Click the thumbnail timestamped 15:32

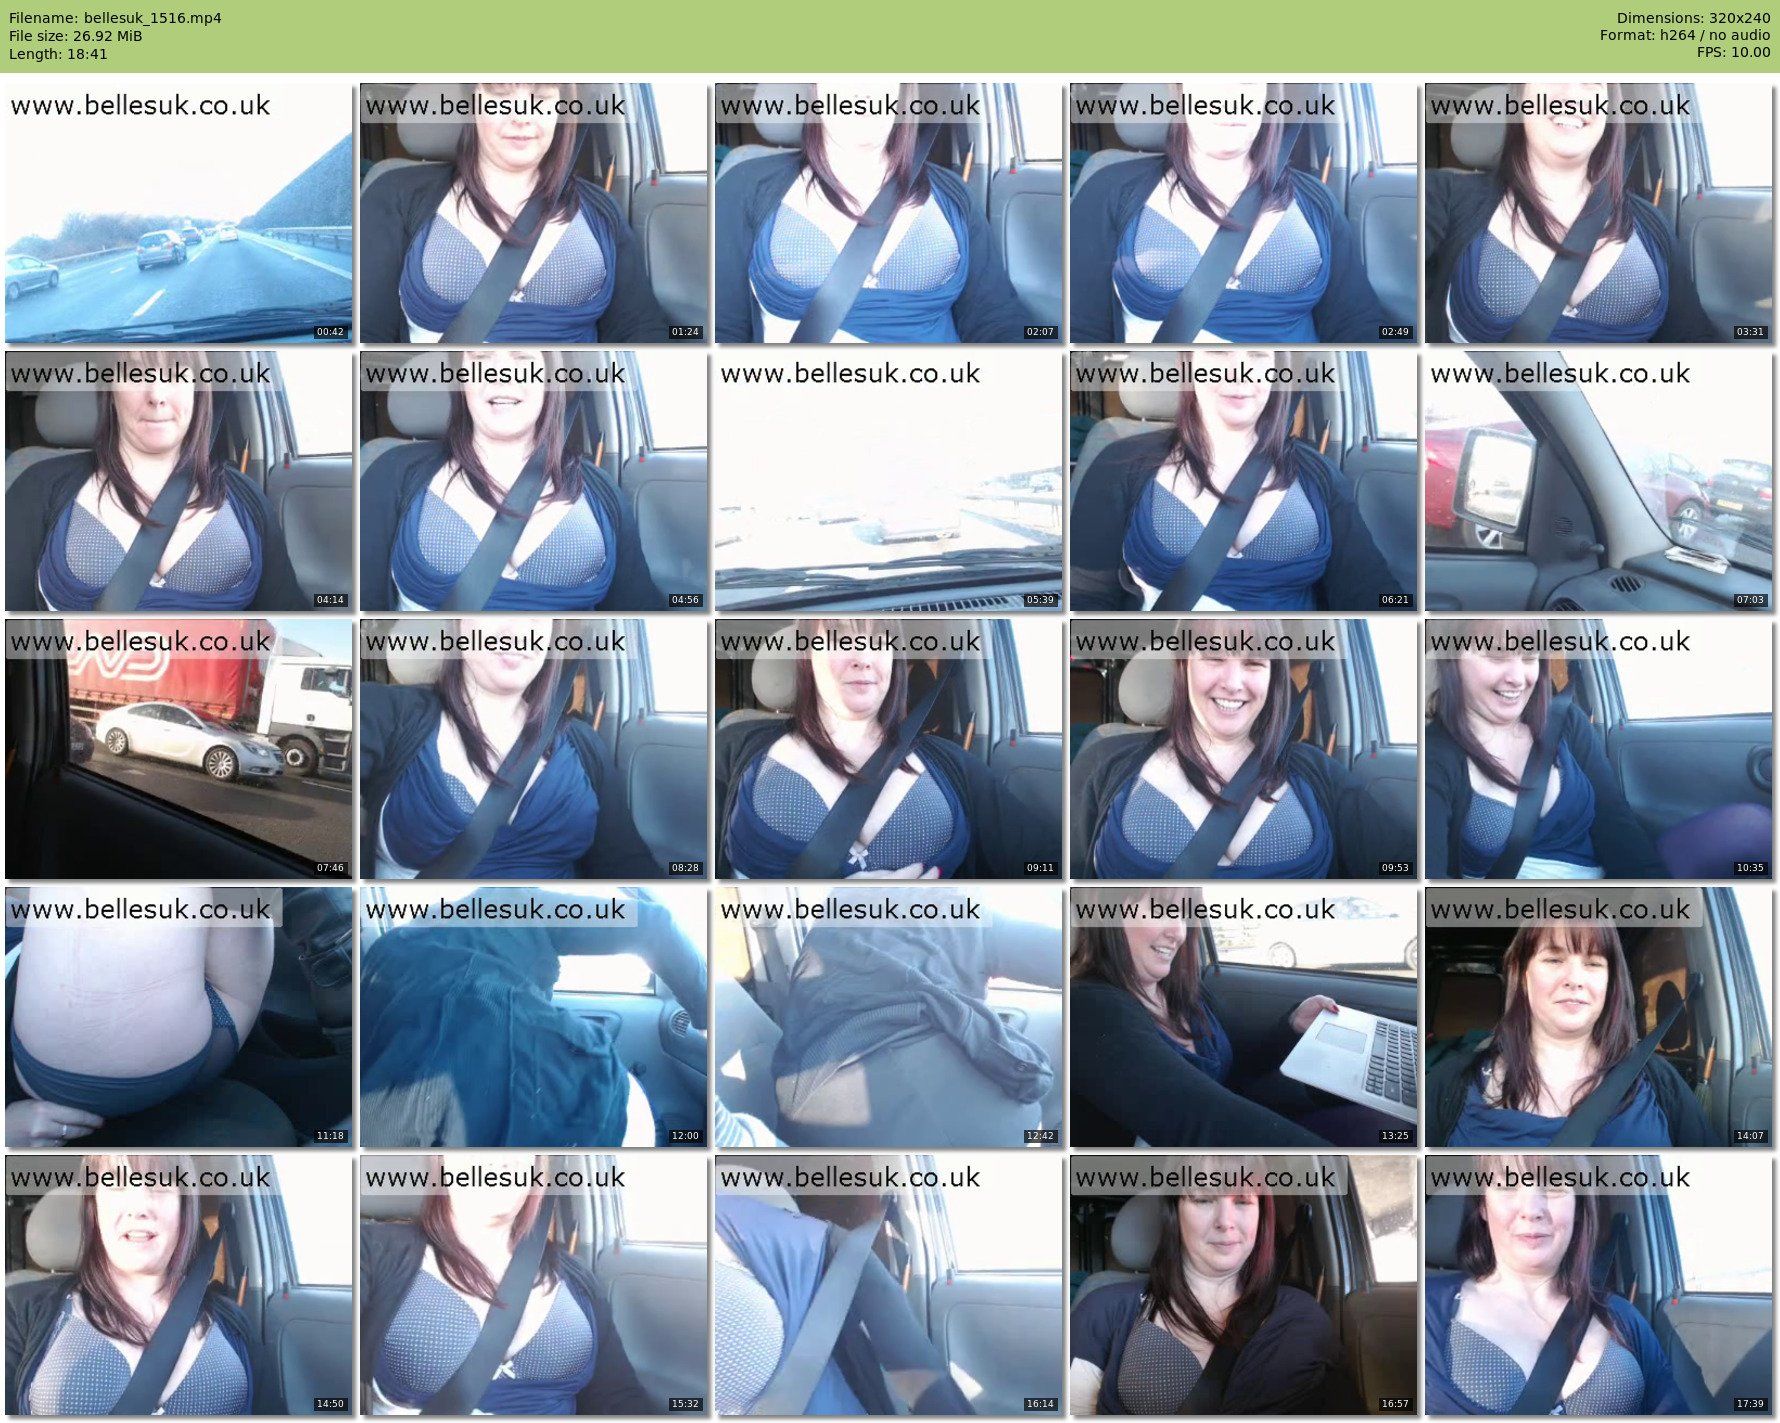tap(534, 1285)
